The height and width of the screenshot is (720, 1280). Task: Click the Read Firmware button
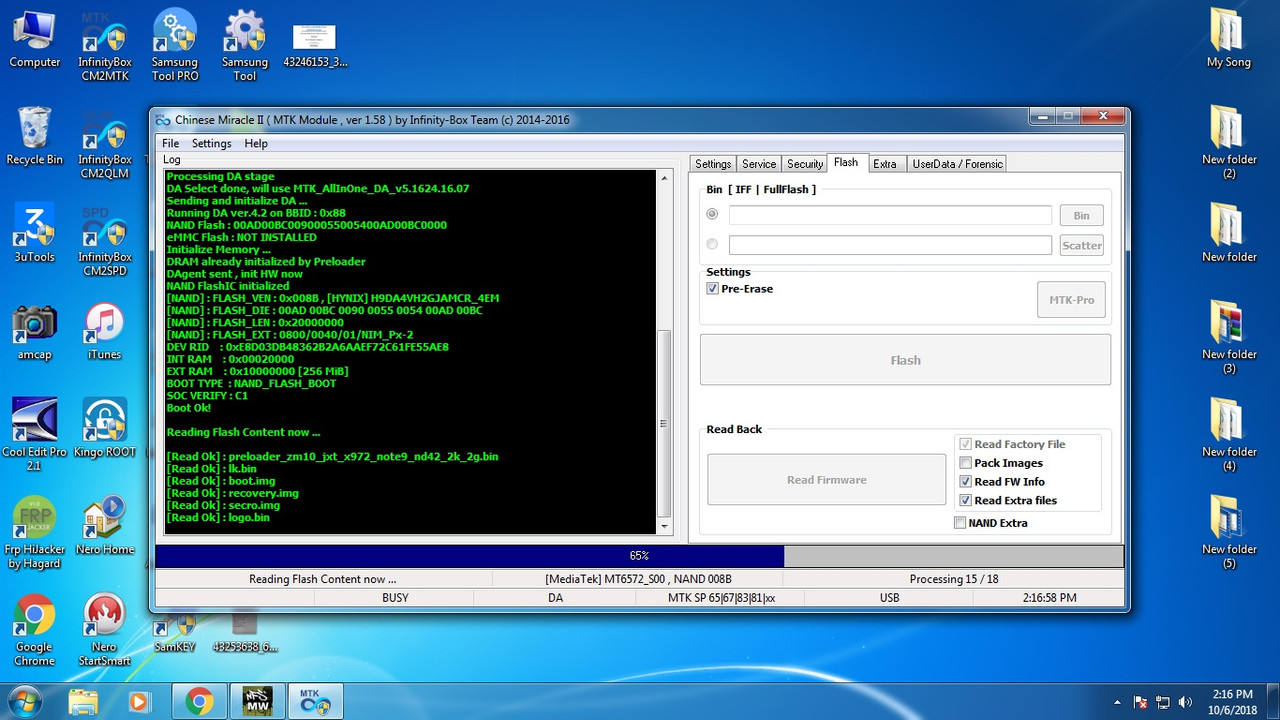pos(826,480)
